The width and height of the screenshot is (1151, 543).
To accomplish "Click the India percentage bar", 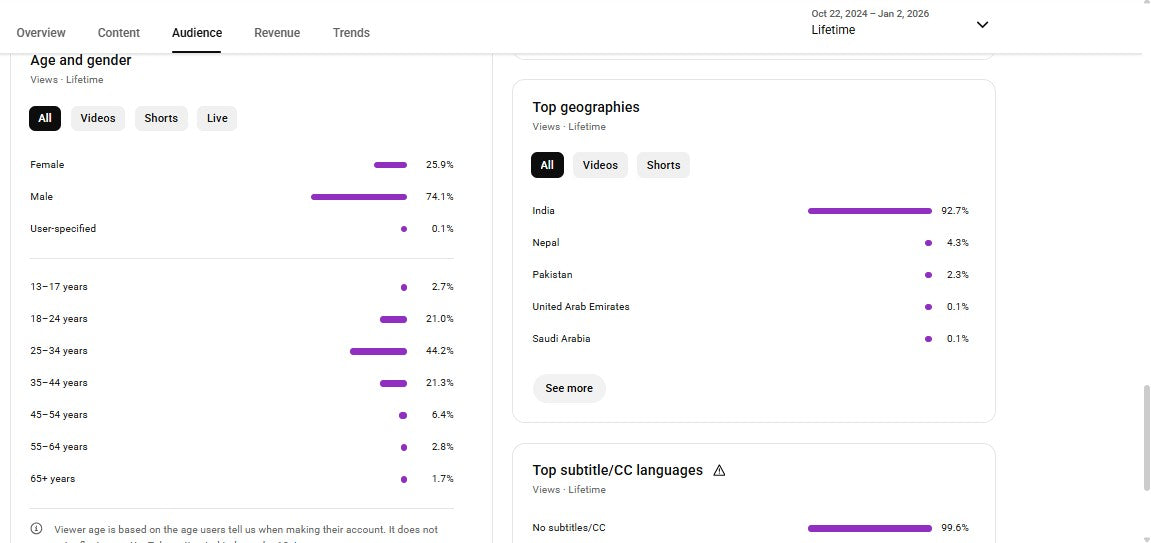I will (x=869, y=211).
